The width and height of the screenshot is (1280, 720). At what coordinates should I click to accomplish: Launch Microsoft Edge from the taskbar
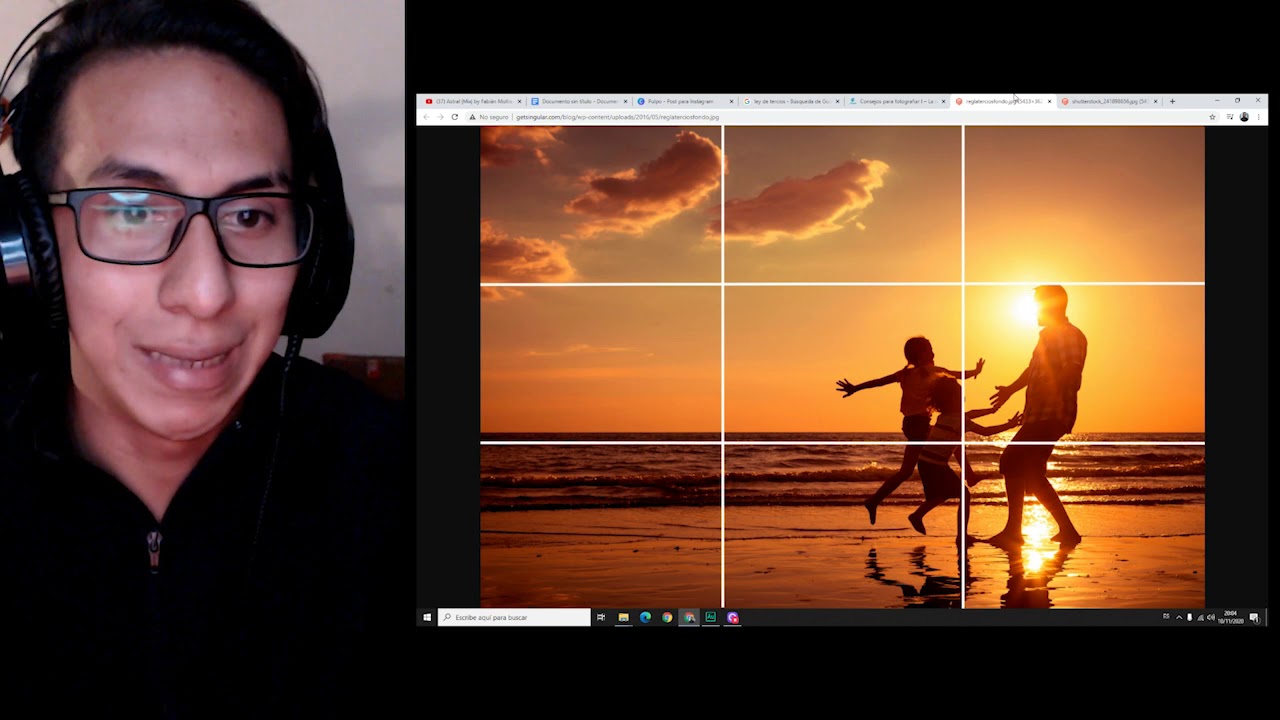tap(645, 618)
